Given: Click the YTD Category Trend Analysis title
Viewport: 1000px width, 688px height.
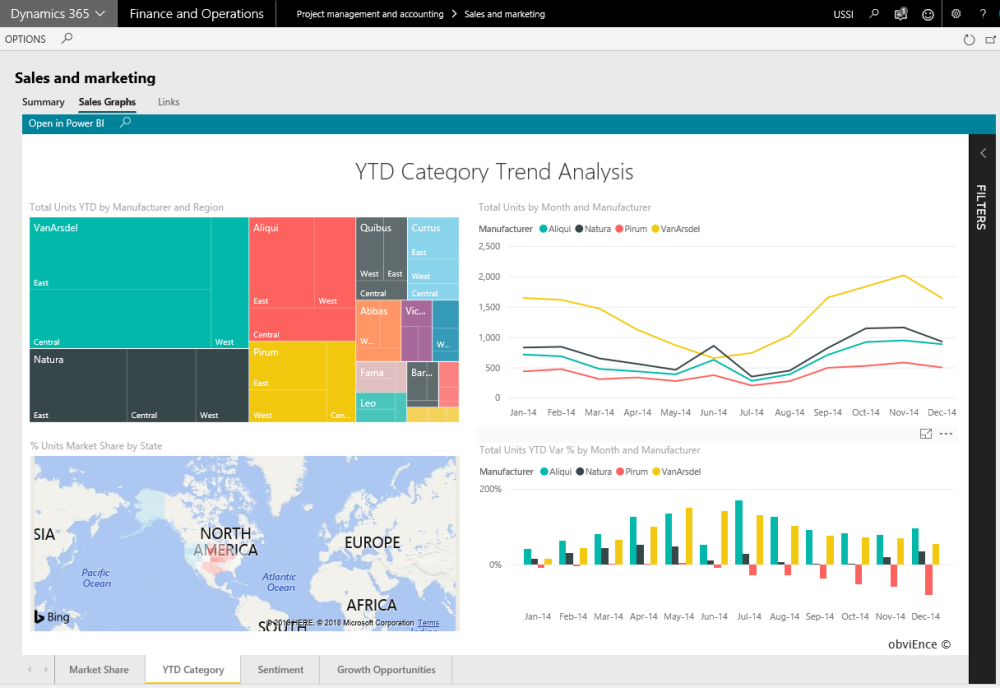Looking at the screenshot, I should 494,172.
